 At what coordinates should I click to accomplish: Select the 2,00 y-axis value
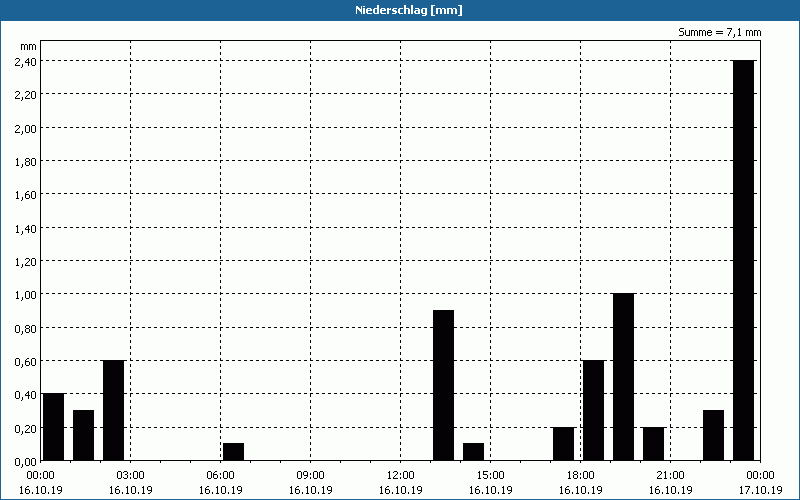pyautogui.click(x=26, y=128)
